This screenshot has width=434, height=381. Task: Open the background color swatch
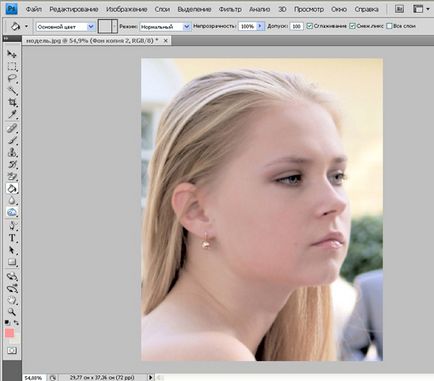click(17, 339)
